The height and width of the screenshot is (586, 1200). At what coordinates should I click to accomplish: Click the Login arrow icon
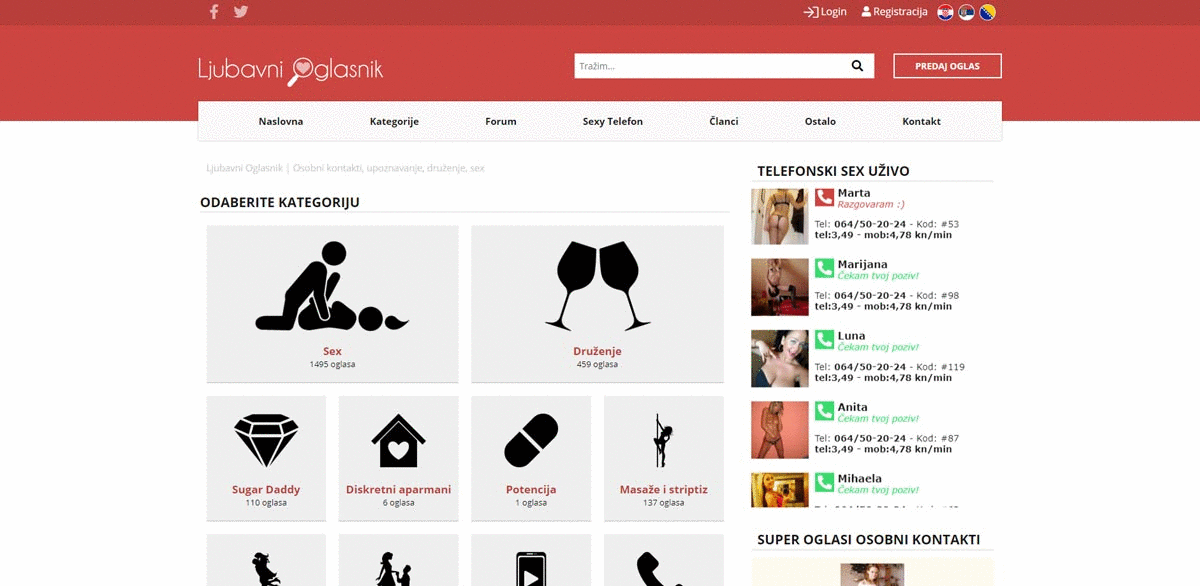[809, 11]
